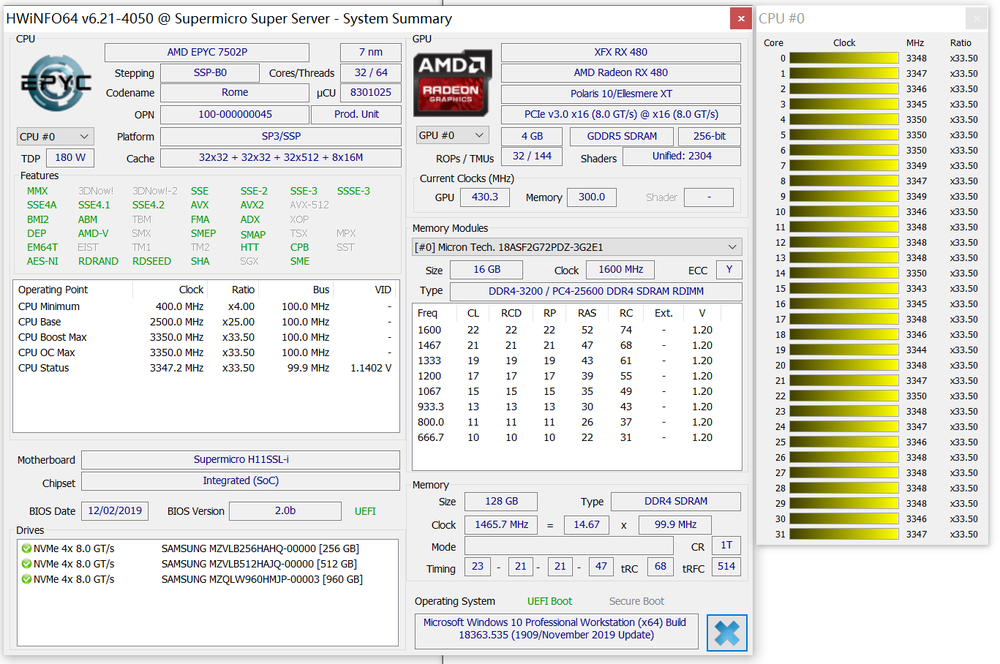Select the DDR4-3200 / PC4-25600 type field
Viewport: 1000px width, 664px height.
click(596, 291)
